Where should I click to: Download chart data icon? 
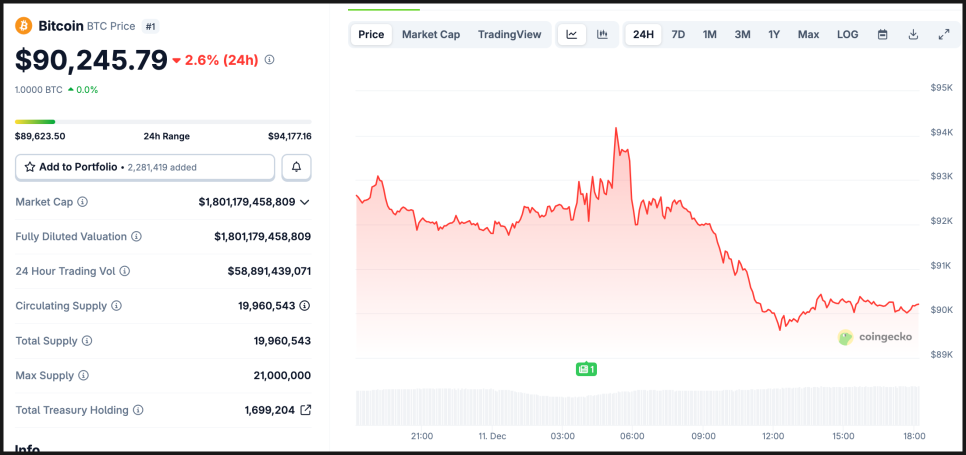[913, 34]
